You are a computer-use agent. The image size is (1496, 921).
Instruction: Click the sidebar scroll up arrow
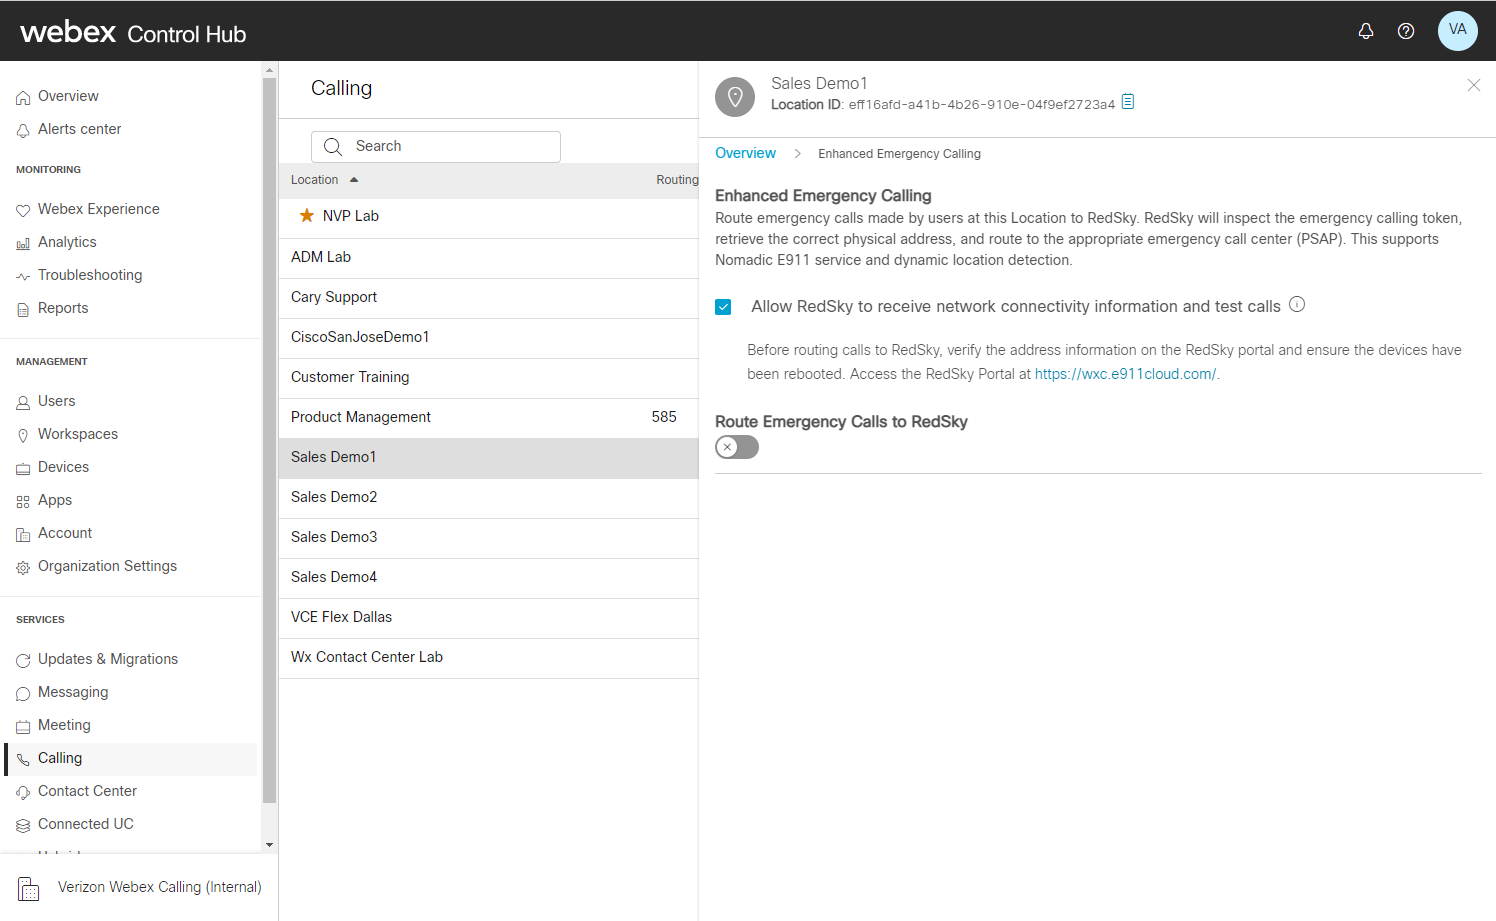(x=269, y=70)
